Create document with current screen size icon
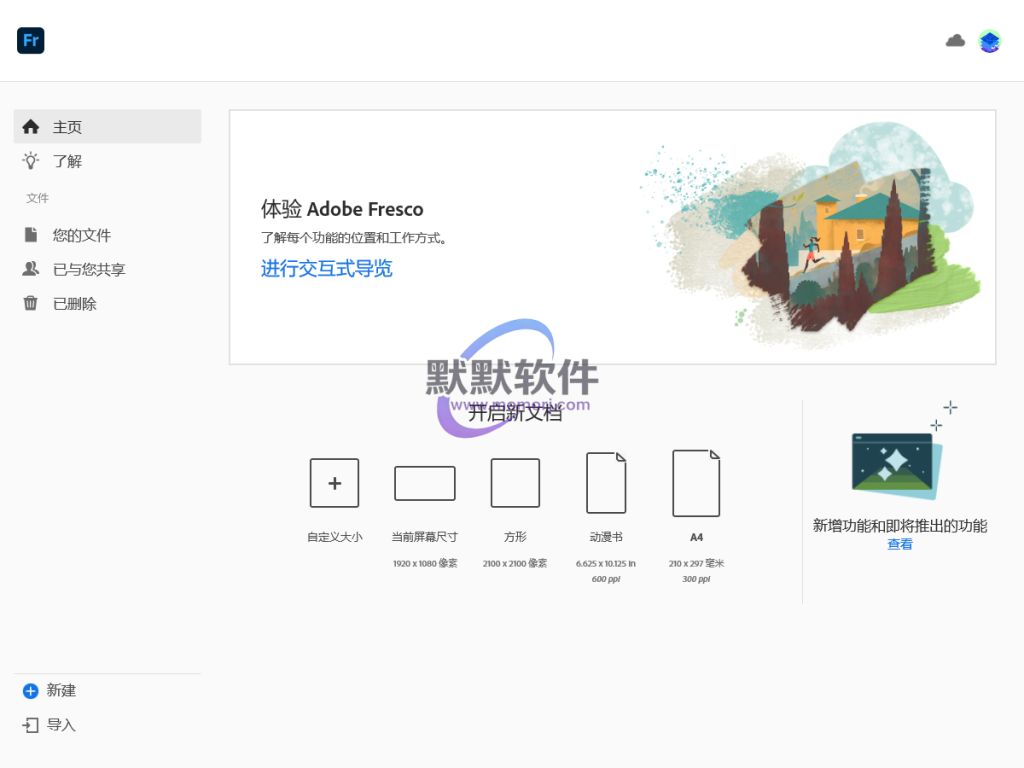The width and height of the screenshot is (1024, 768). (424, 483)
